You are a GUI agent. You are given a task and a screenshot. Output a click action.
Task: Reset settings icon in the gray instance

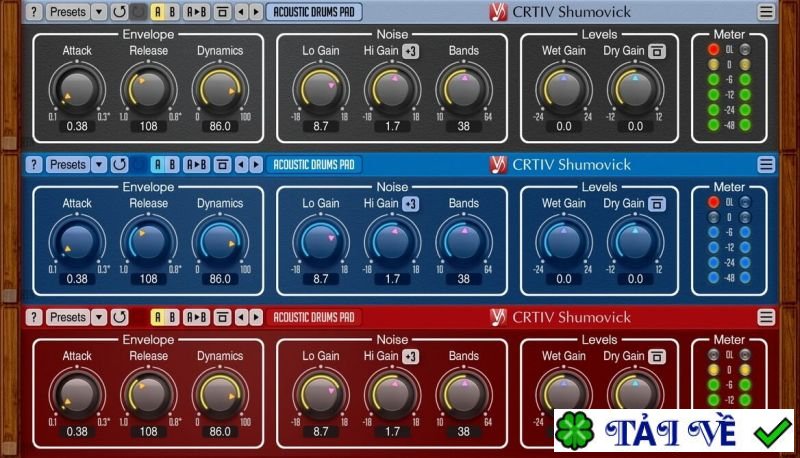coord(119,12)
